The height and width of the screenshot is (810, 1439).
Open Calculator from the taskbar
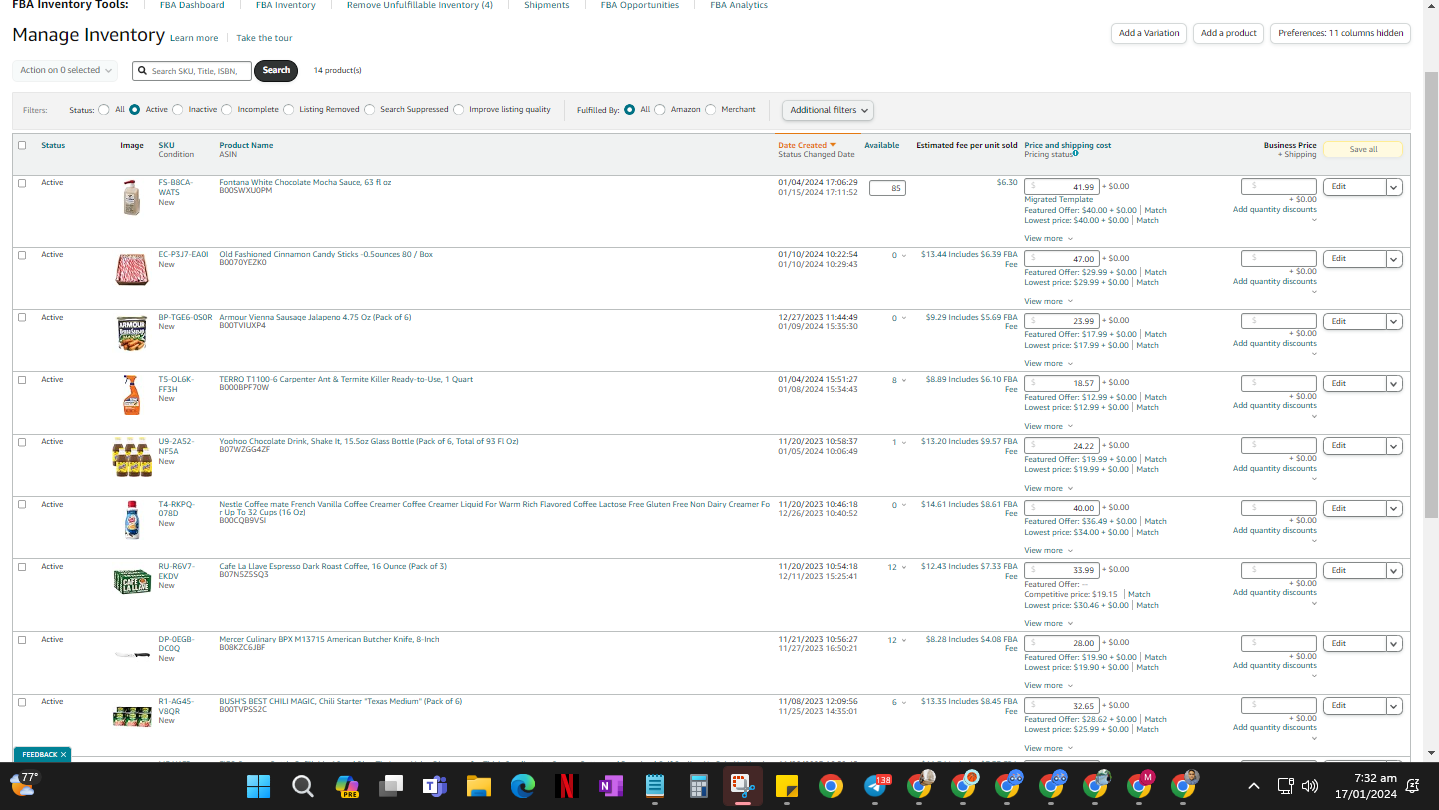[x=699, y=786]
